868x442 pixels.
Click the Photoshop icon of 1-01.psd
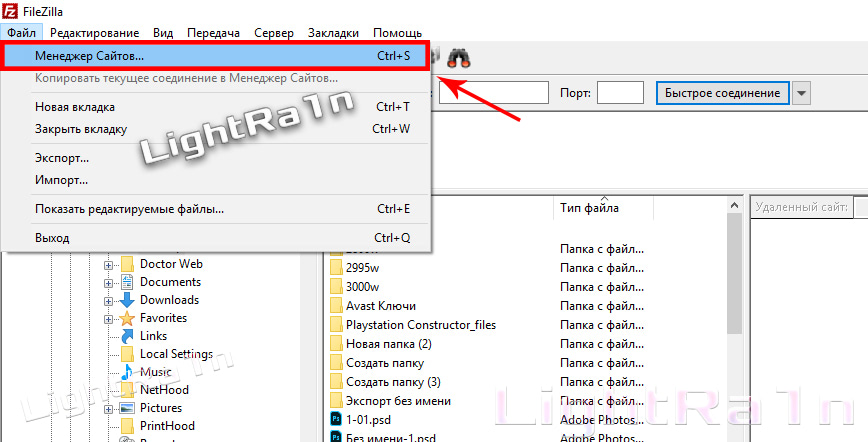(x=336, y=419)
